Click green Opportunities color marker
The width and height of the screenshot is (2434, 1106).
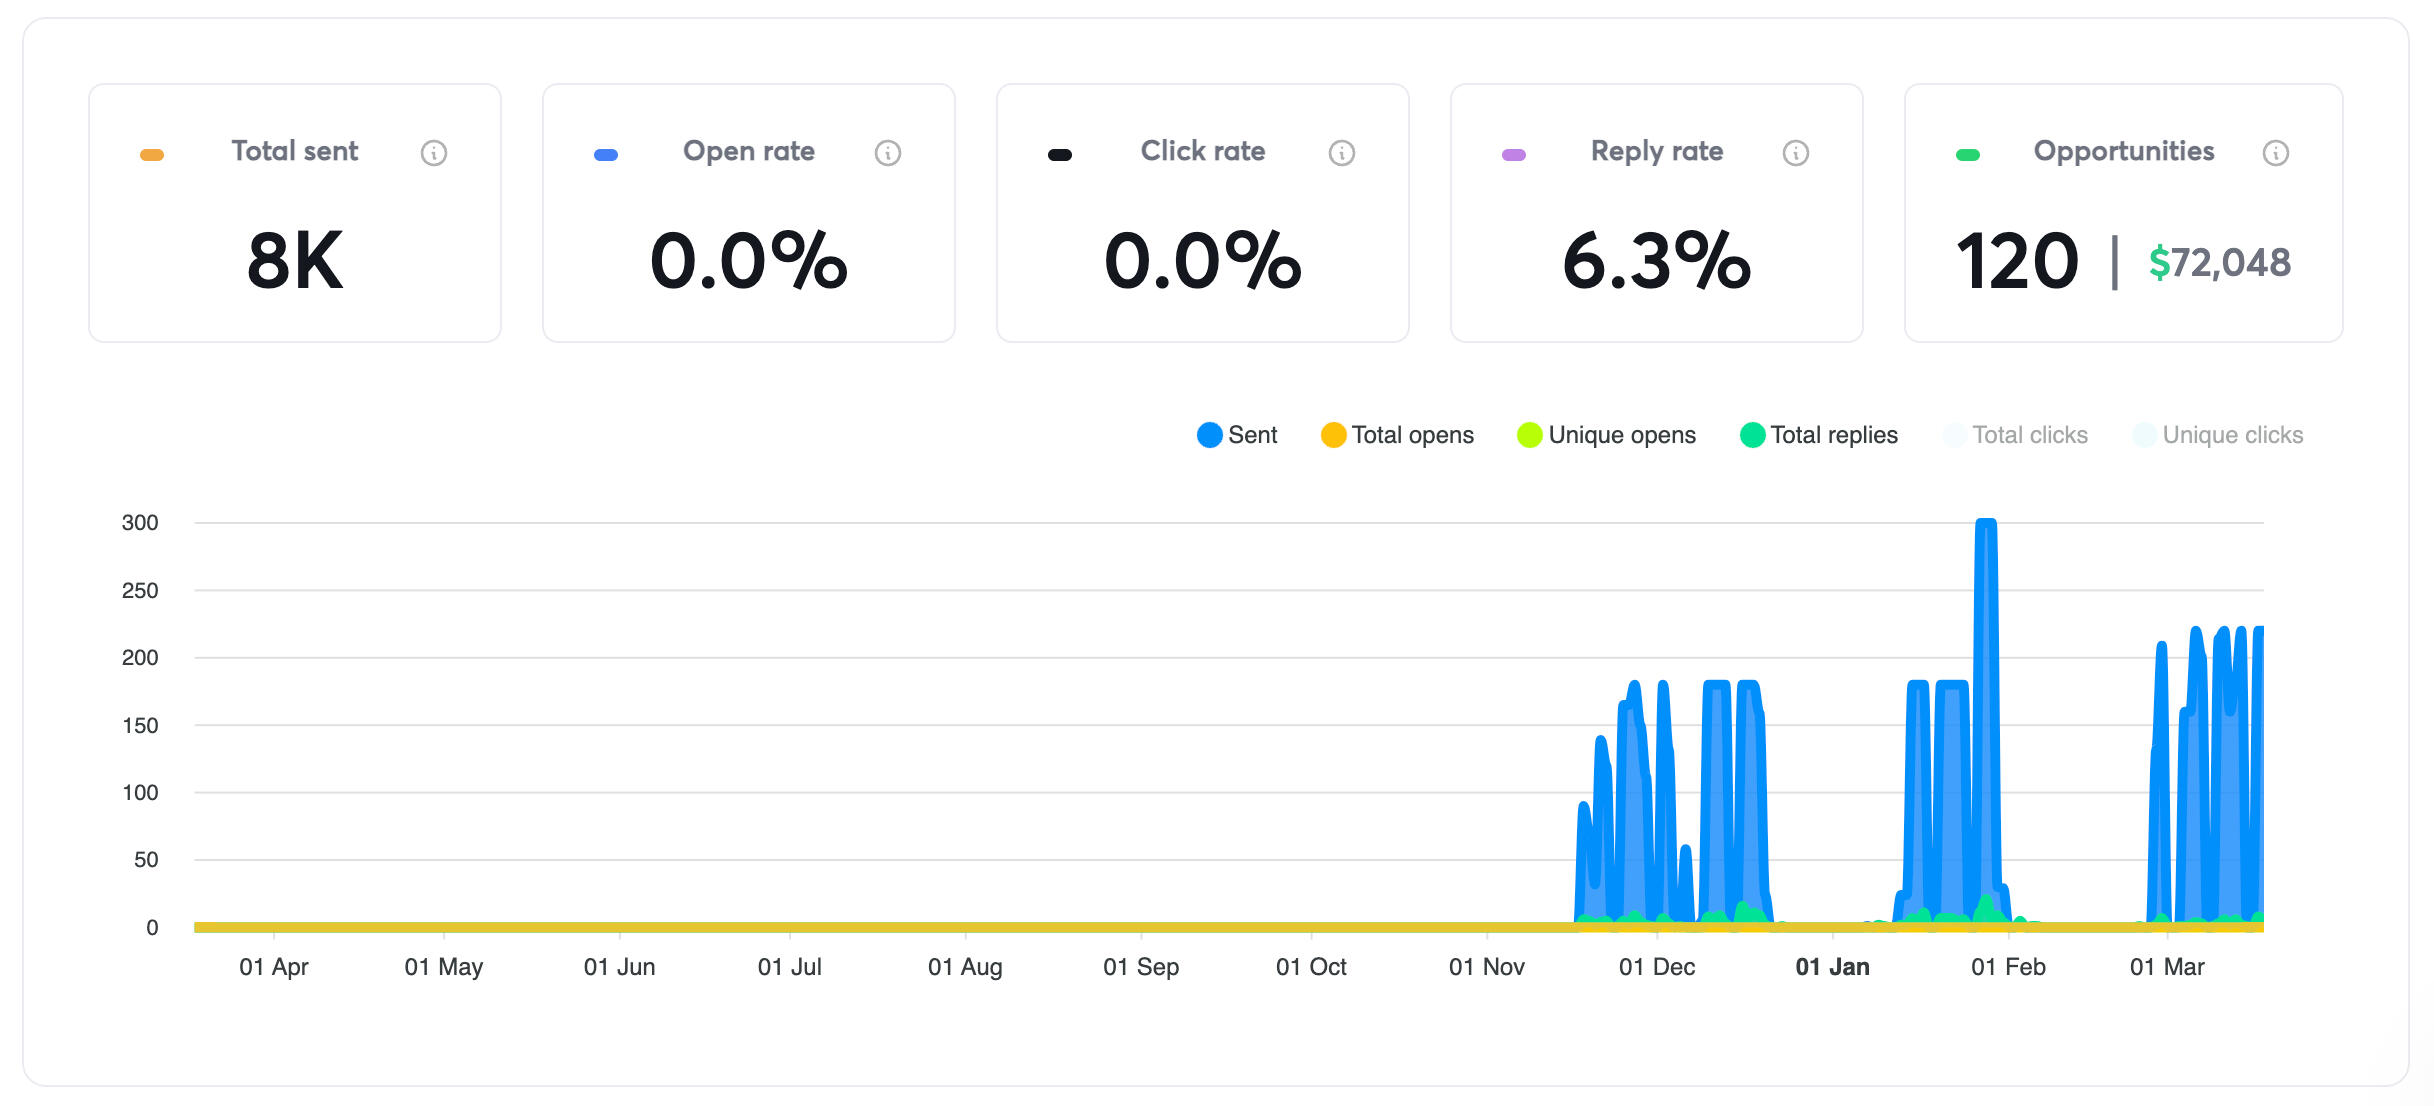coord(1967,155)
